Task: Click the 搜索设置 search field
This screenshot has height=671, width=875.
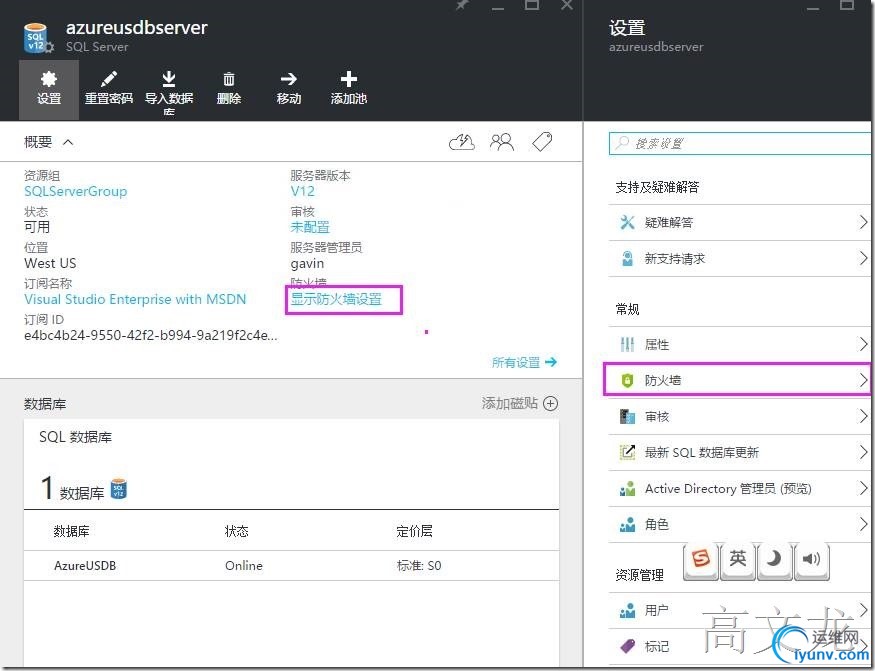Action: click(x=740, y=143)
